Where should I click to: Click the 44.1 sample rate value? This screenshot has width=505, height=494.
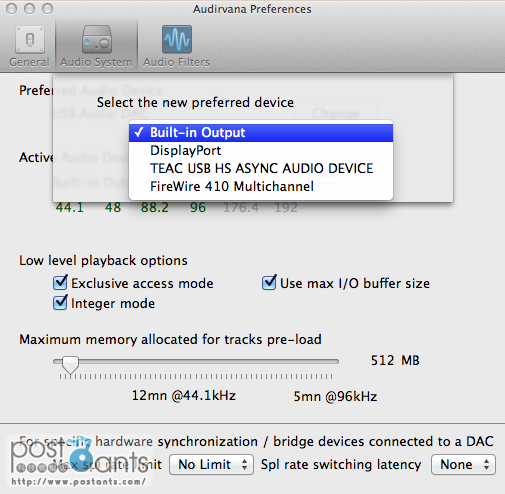pyautogui.click(x=69, y=207)
